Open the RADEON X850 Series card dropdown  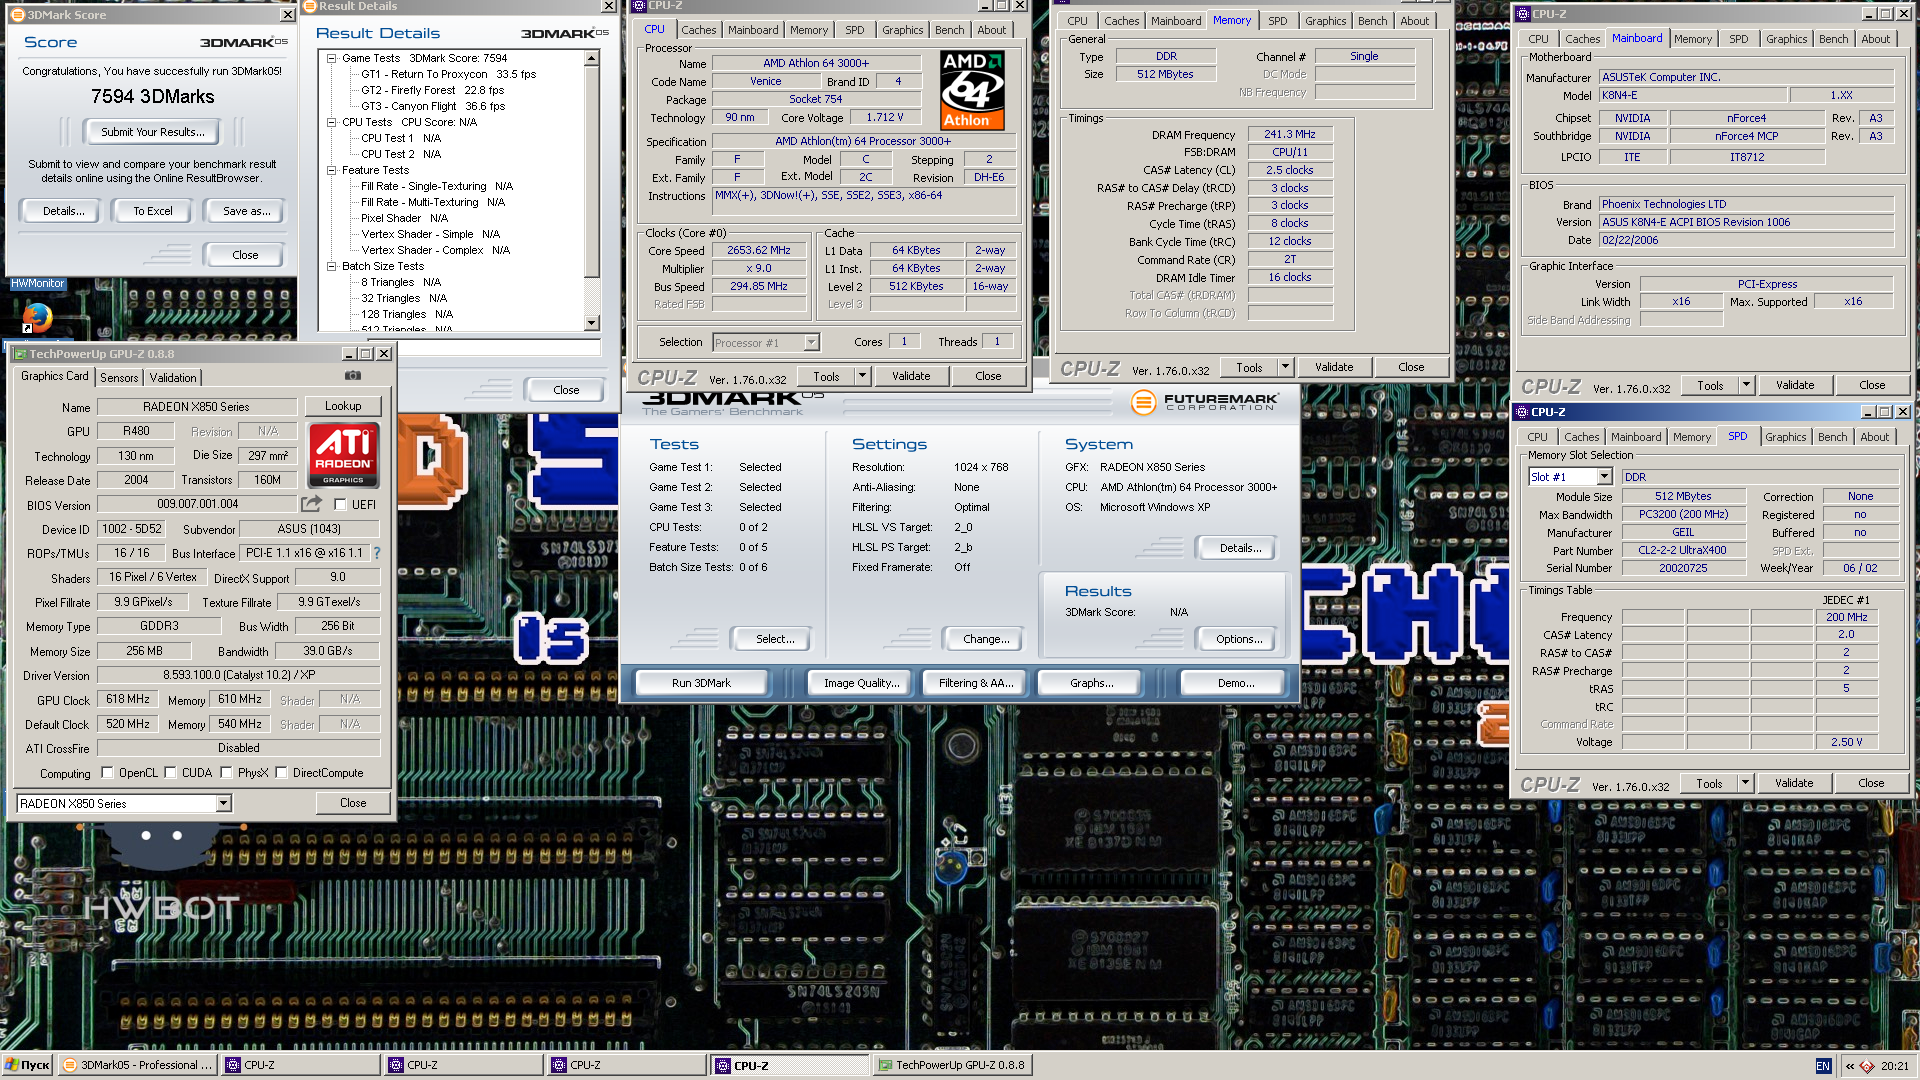pyautogui.click(x=224, y=803)
